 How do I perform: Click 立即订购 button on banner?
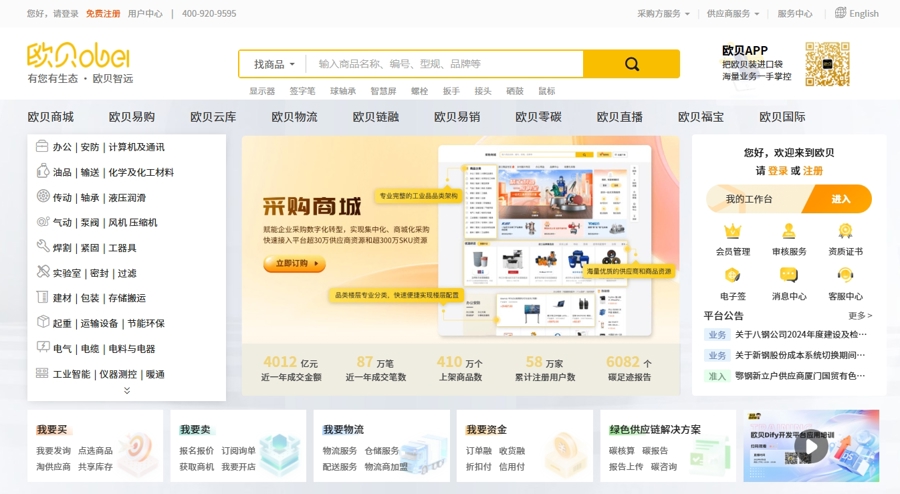click(294, 263)
